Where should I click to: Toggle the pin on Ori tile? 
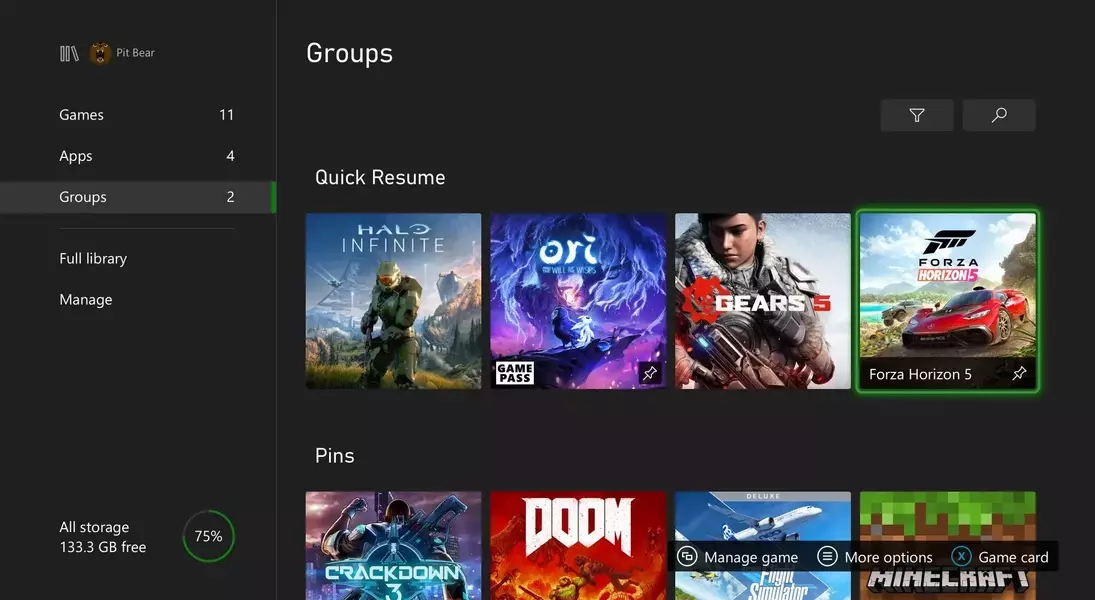[649, 373]
